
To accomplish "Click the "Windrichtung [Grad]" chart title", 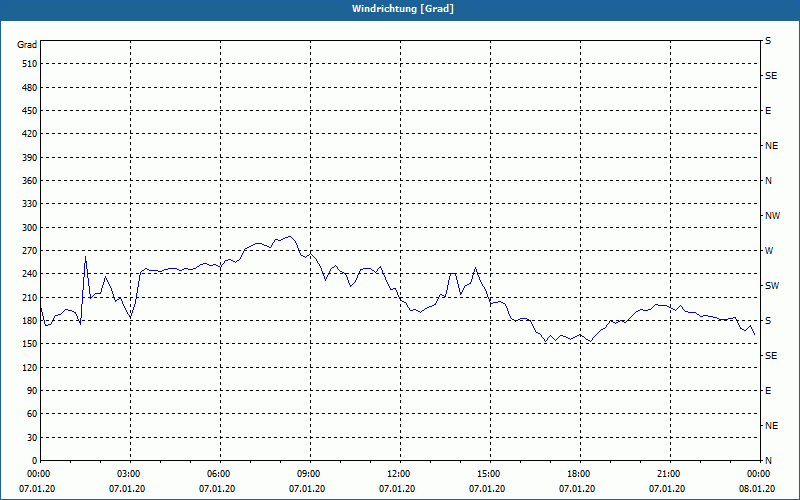I will coord(403,9).
